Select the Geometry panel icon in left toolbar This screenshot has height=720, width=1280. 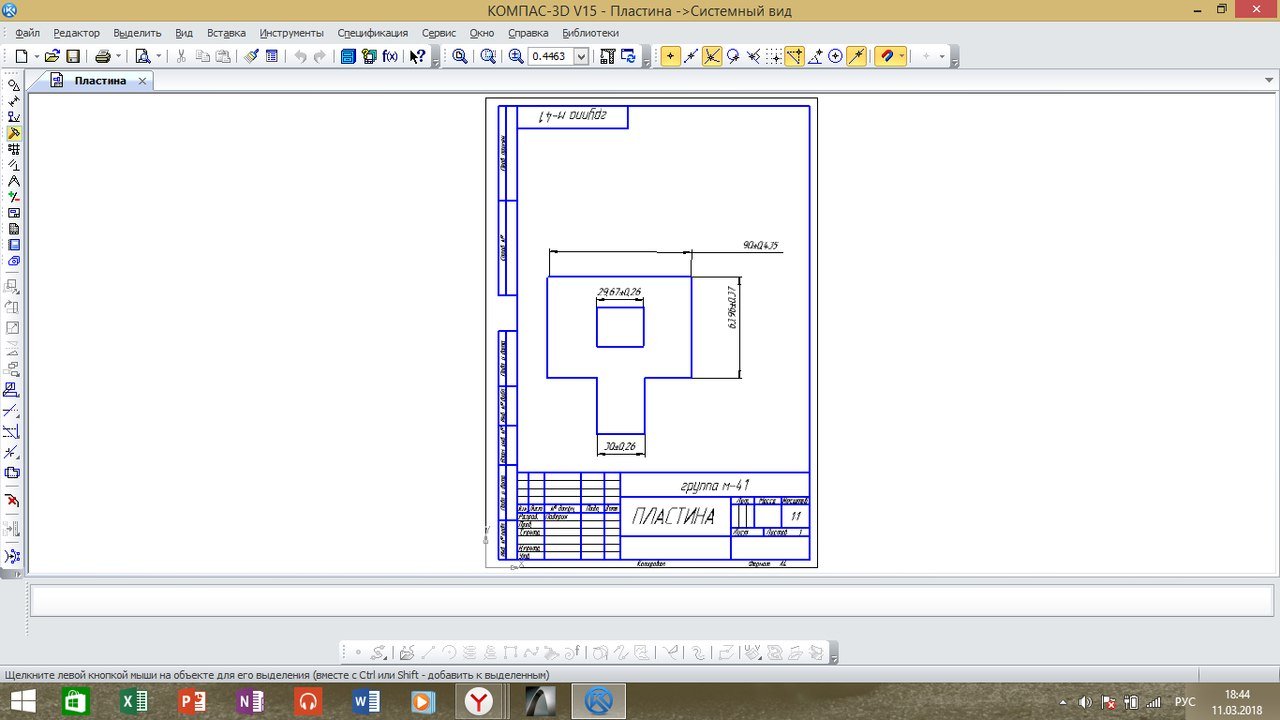tap(14, 86)
